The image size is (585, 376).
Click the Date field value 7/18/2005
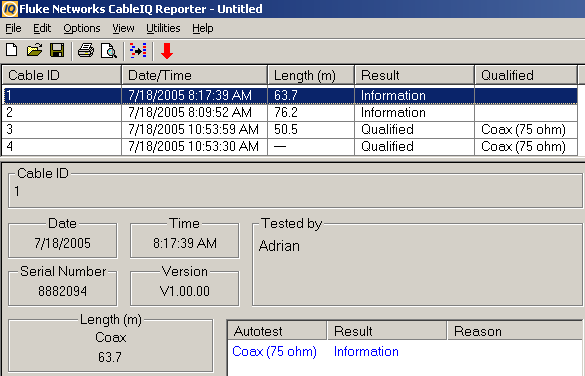63,243
